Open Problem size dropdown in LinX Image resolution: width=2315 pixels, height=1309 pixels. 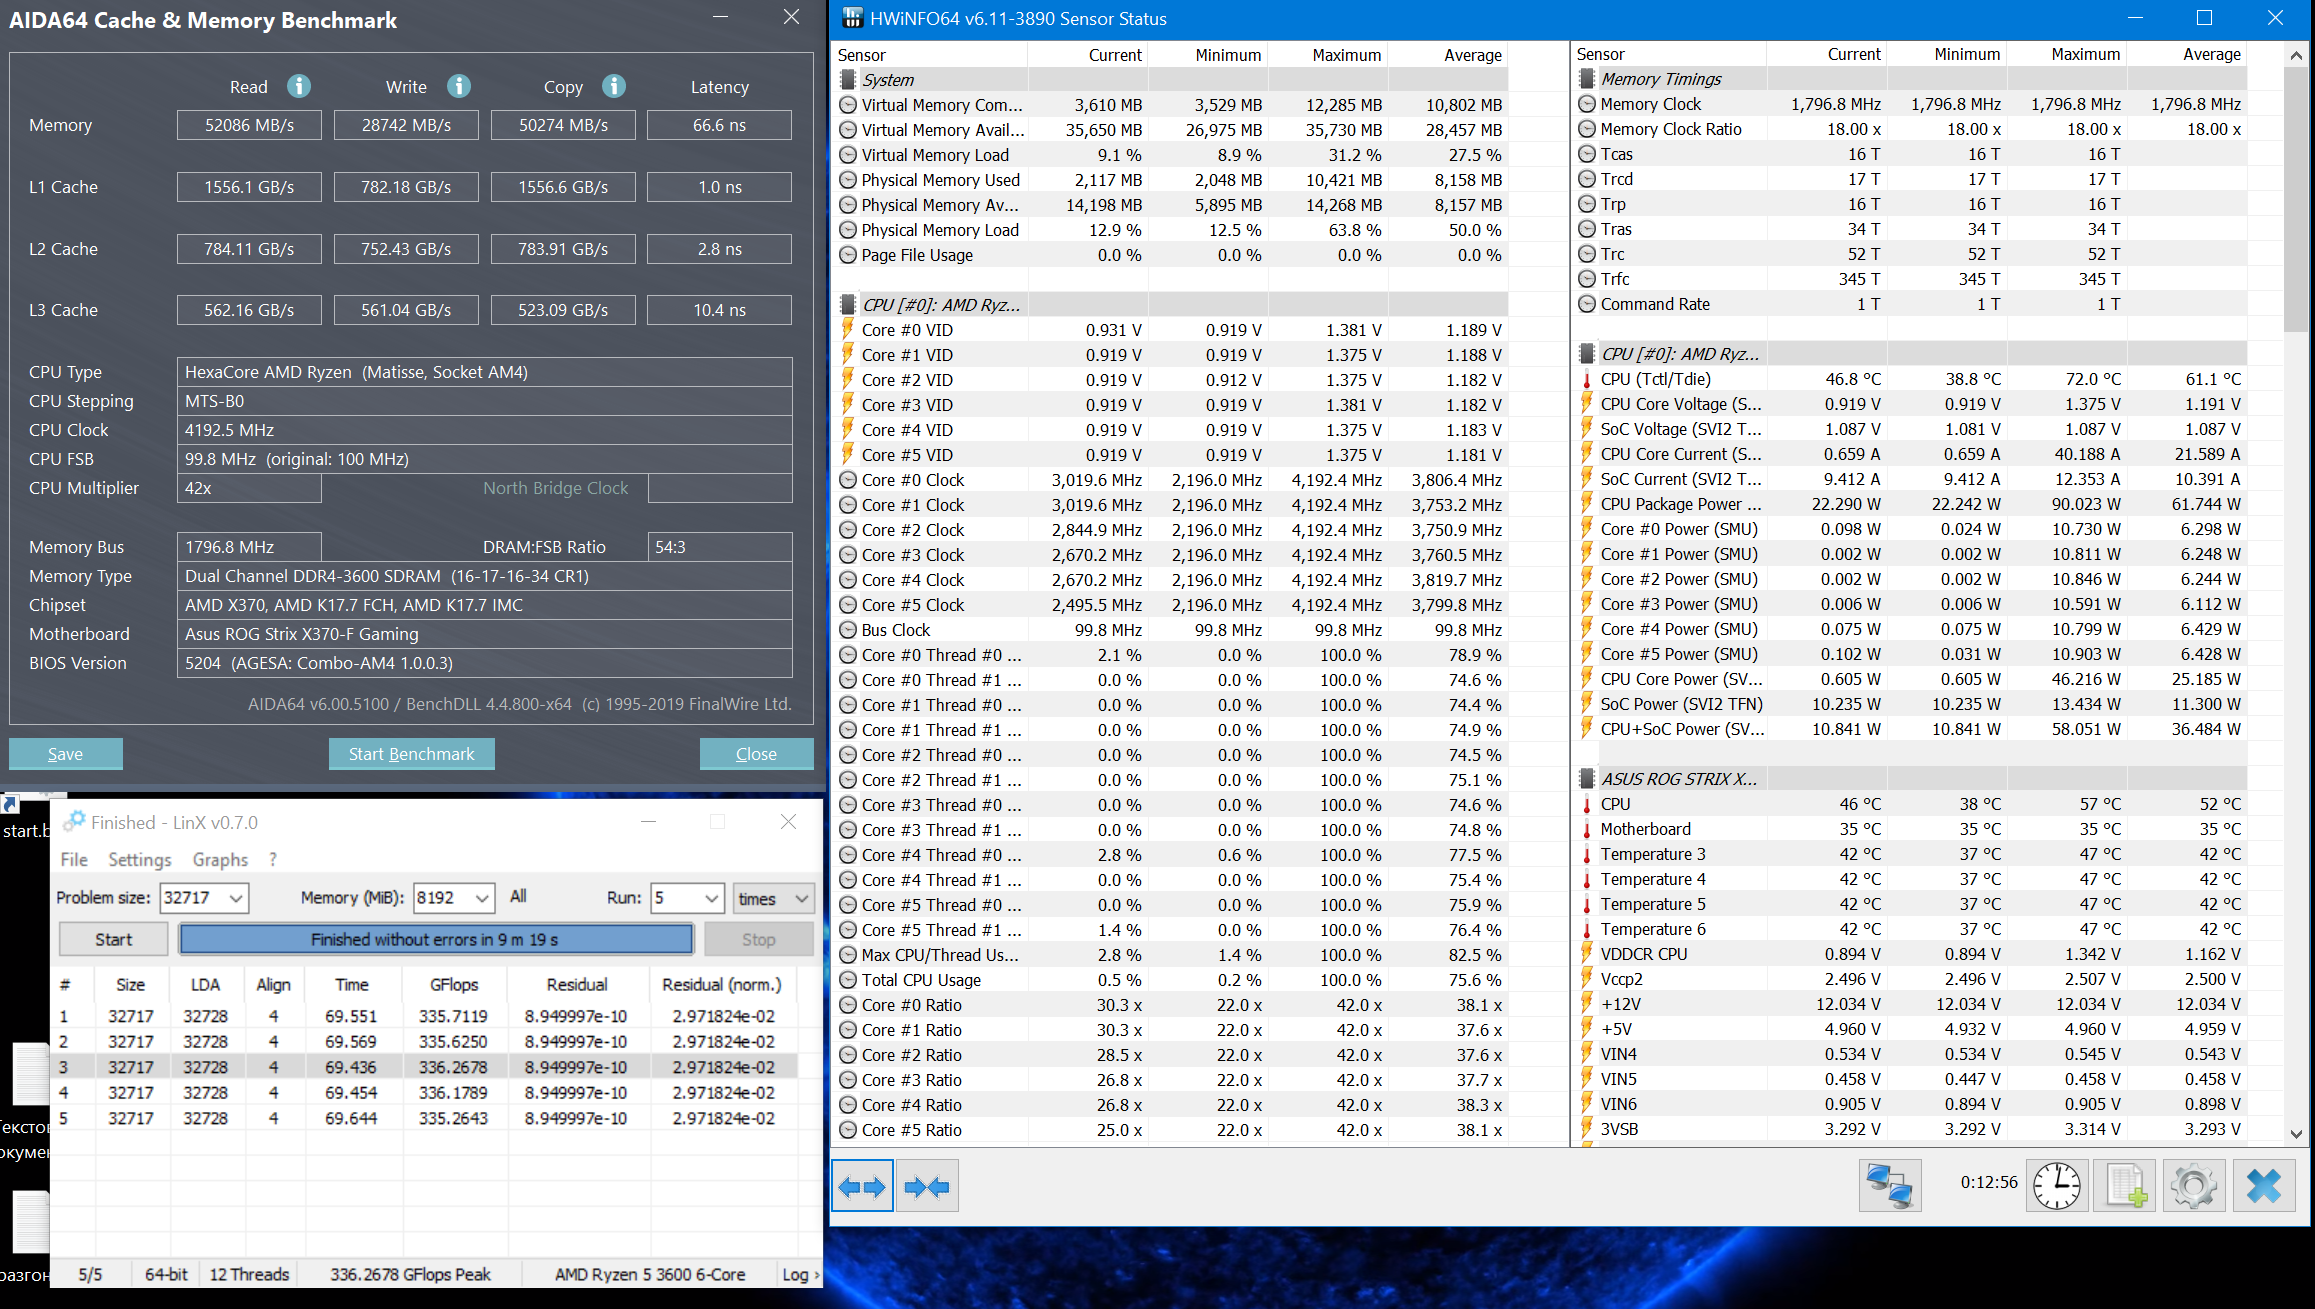point(235,898)
